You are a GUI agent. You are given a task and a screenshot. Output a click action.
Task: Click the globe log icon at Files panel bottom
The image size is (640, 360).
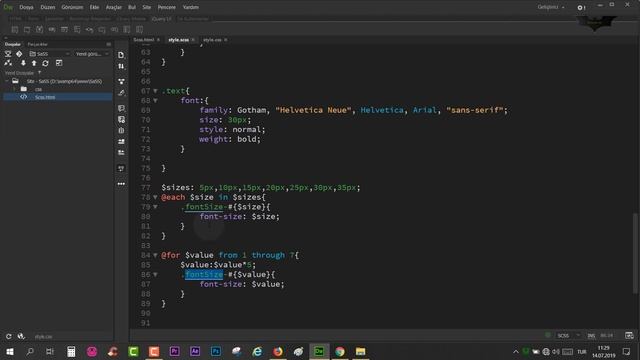tap(21, 337)
